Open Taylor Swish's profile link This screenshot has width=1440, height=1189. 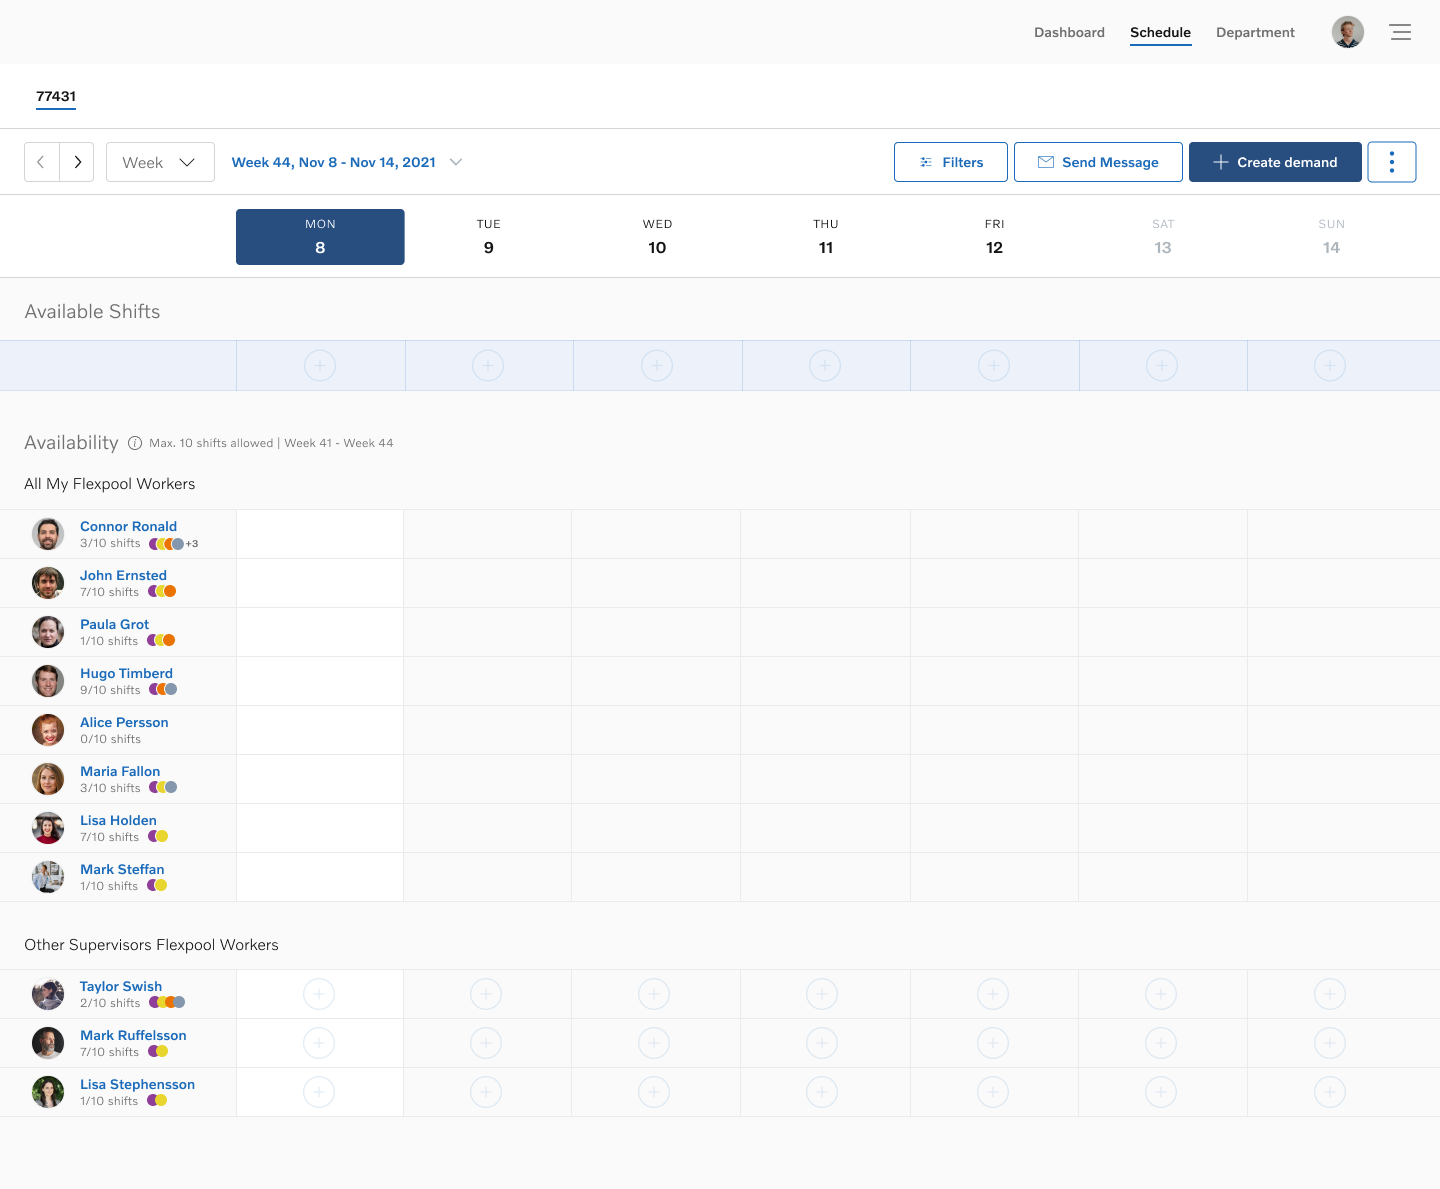tap(121, 986)
